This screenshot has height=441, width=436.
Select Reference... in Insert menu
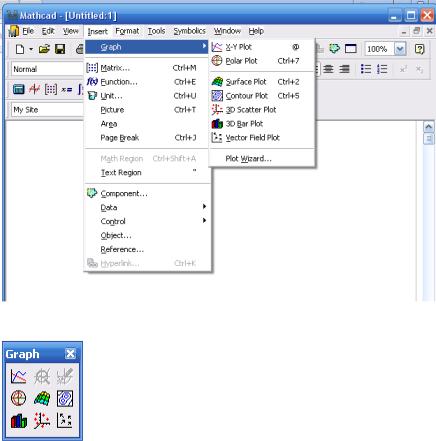[148, 249]
